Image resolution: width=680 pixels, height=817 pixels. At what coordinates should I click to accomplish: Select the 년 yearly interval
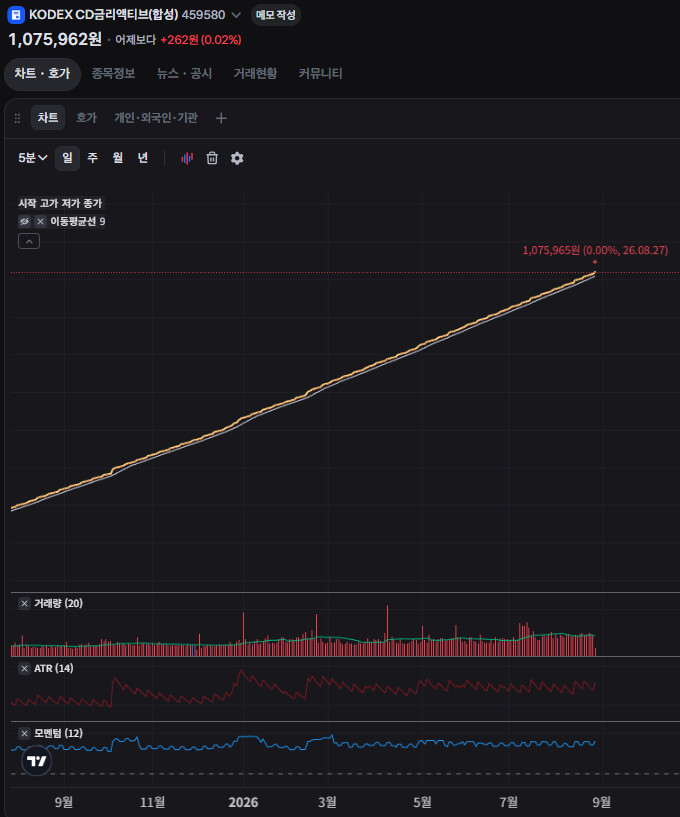(143, 158)
